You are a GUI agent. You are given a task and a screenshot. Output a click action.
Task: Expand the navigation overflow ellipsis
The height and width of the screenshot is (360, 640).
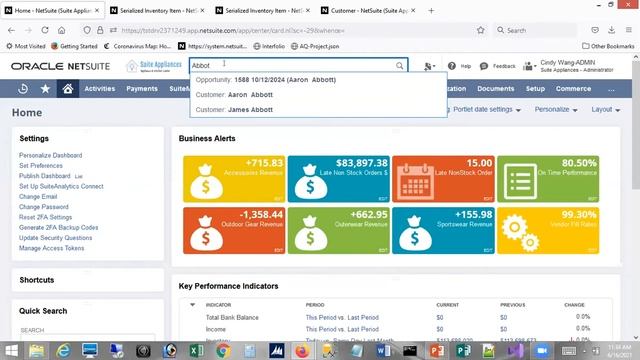pyautogui.click(x=611, y=89)
